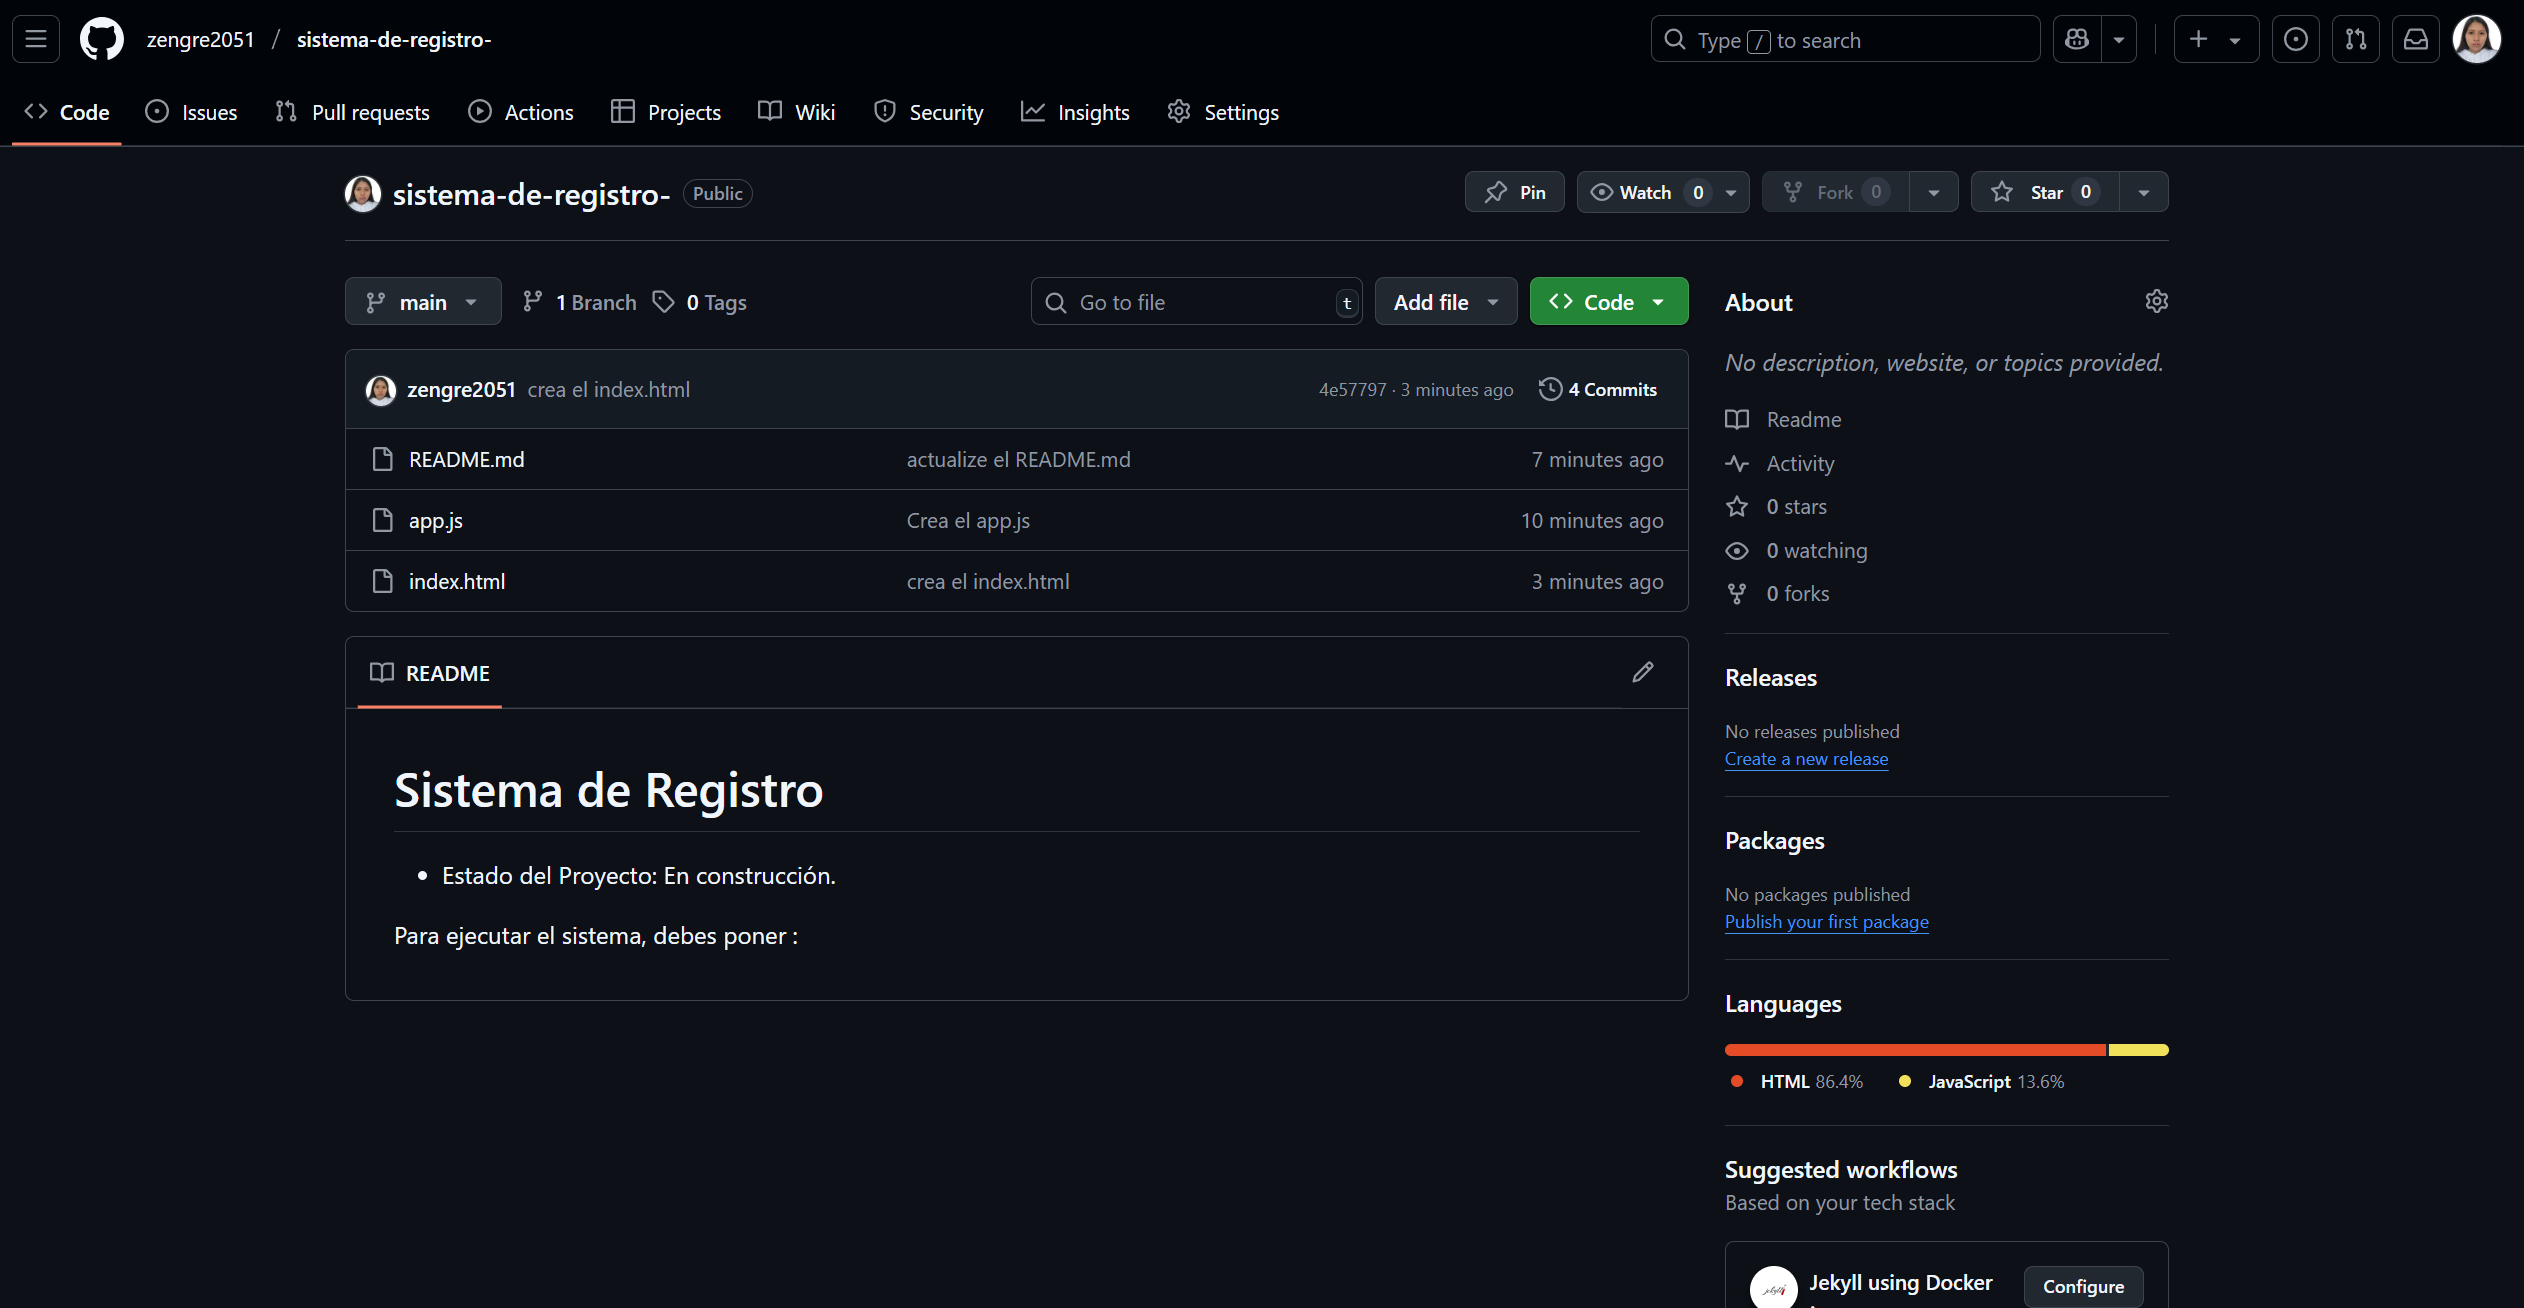
Task: Open the Wiki tab
Action: pos(797,112)
